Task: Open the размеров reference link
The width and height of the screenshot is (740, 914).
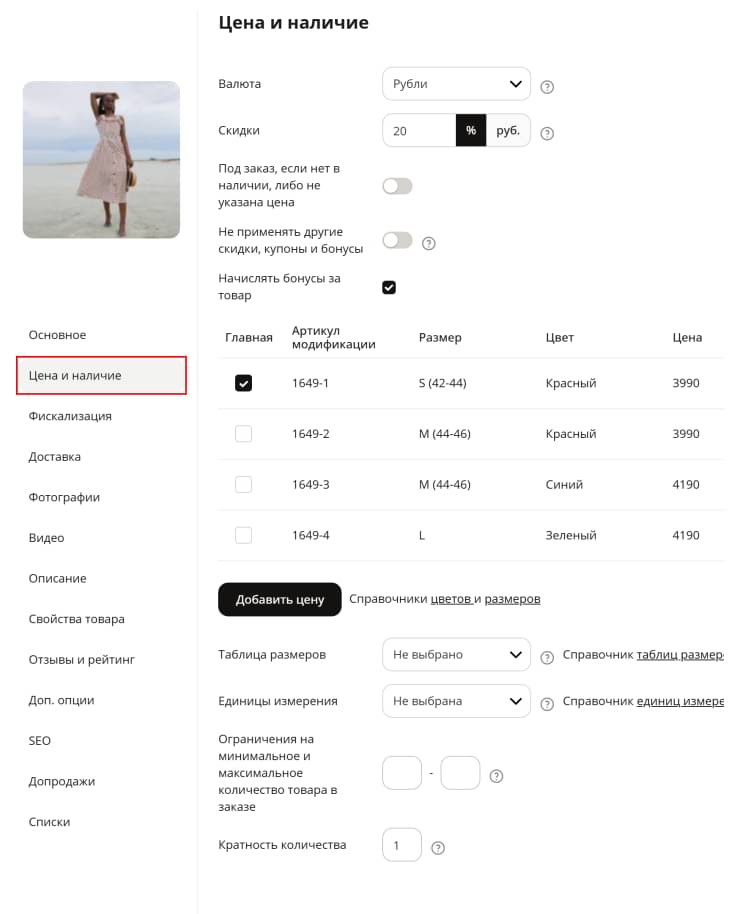Action: 512,599
